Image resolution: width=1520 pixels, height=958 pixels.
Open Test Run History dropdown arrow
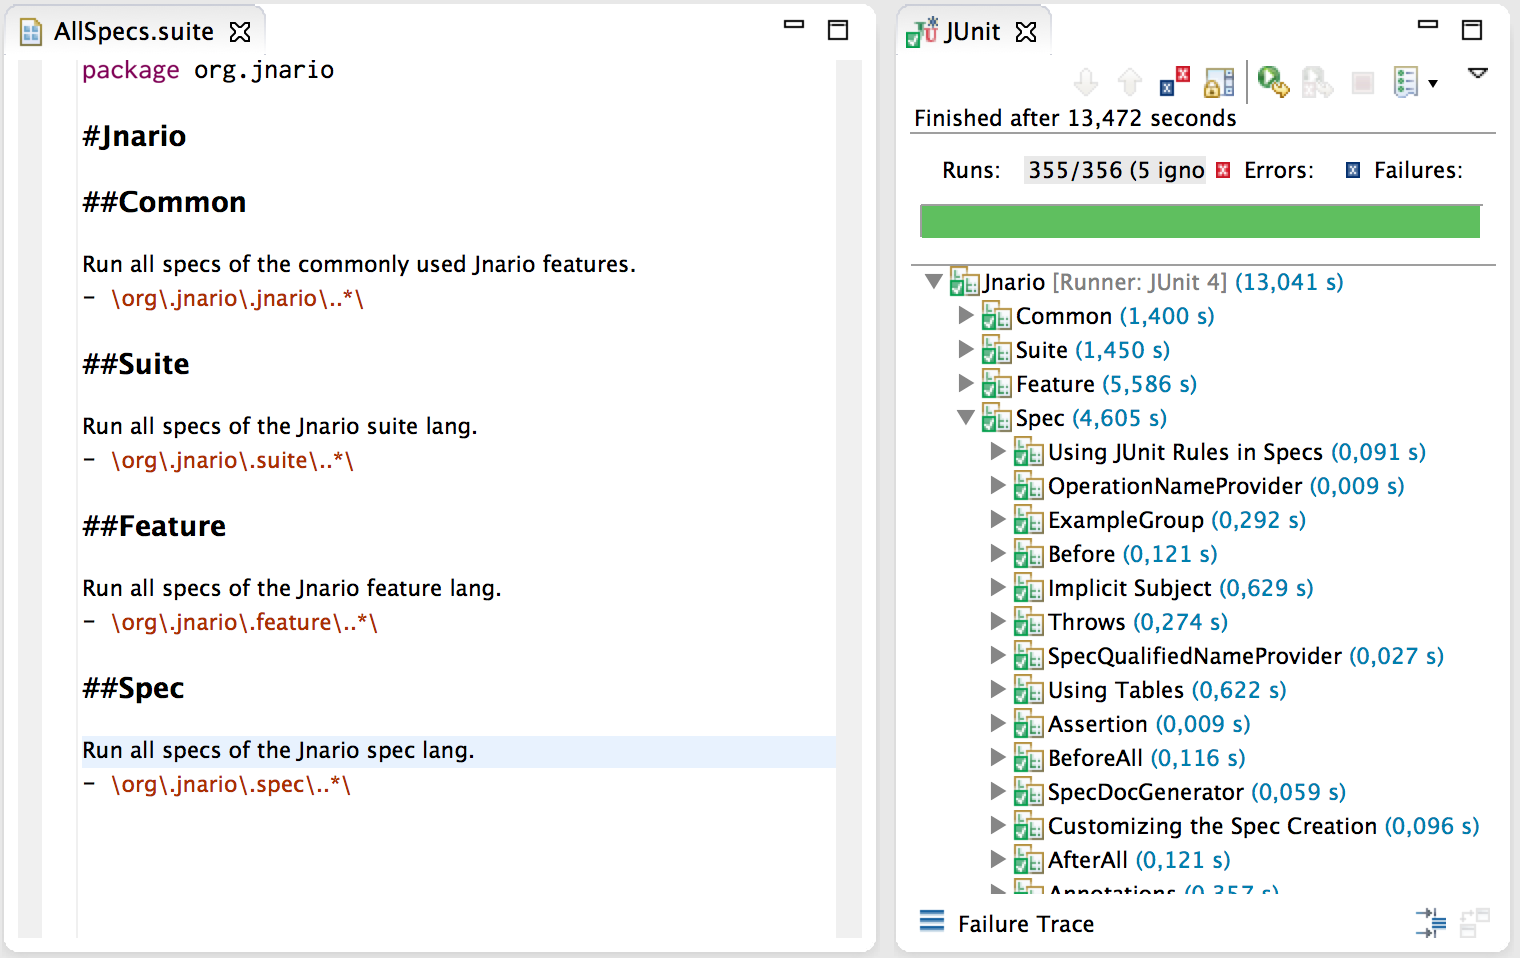(x=1433, y=84)
